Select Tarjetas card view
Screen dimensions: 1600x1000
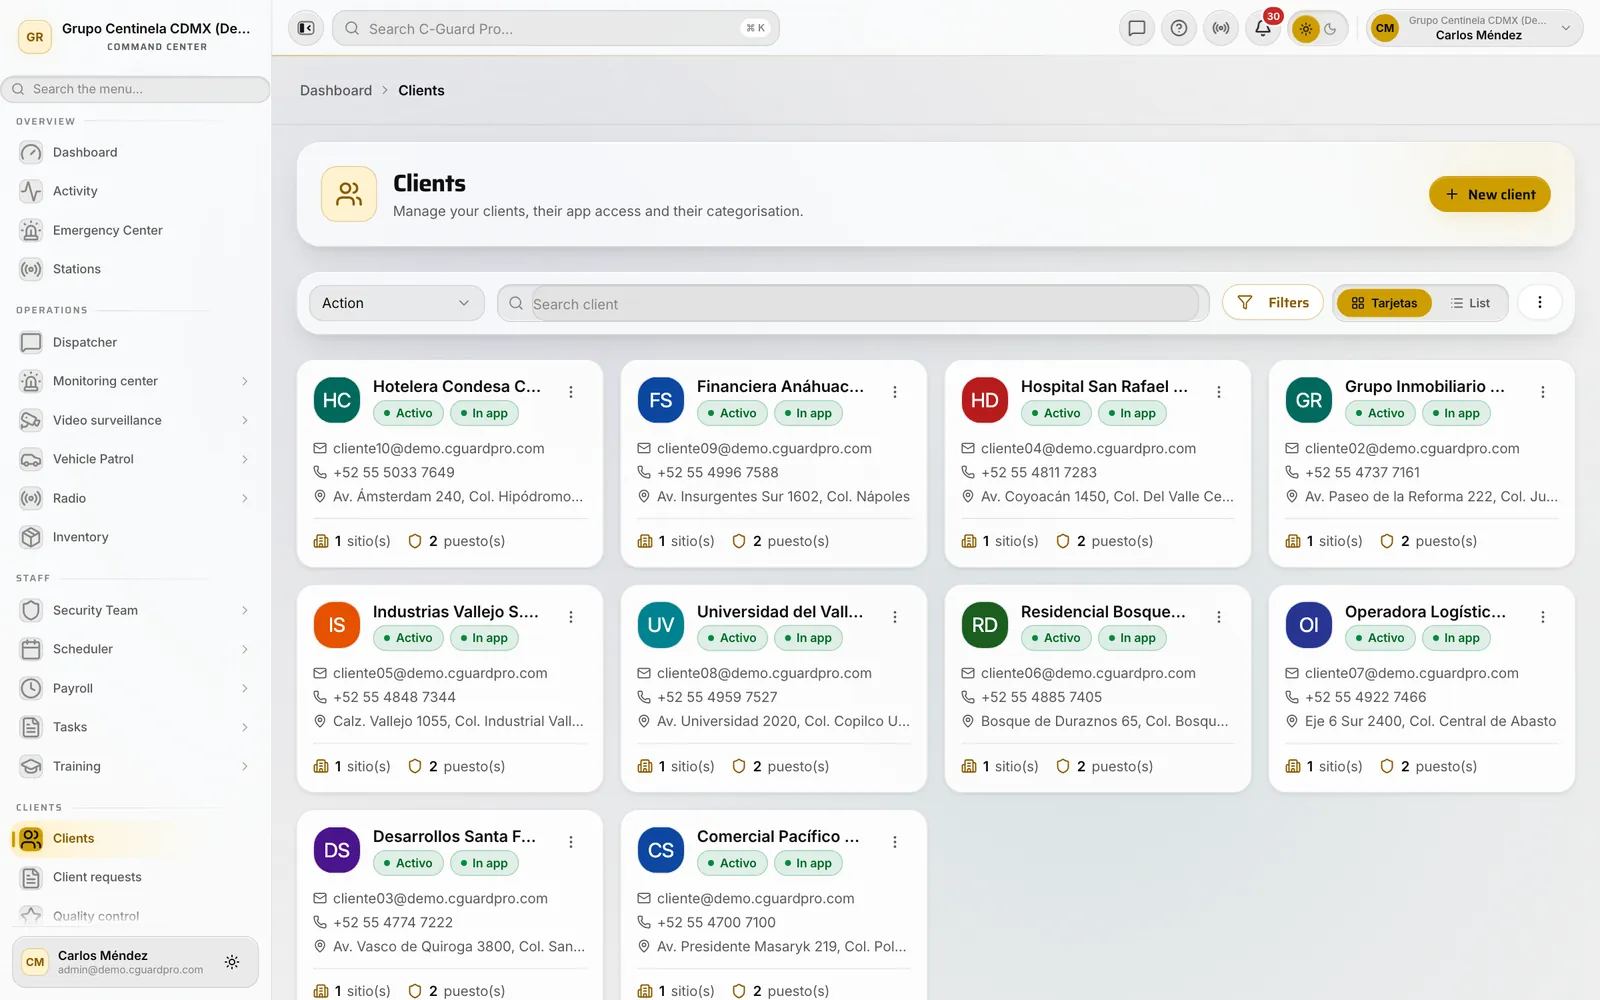(x=1384, y=303)
